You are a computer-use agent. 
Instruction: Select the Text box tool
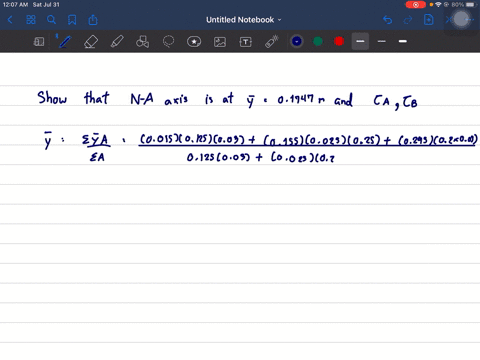tap(246, 42)
